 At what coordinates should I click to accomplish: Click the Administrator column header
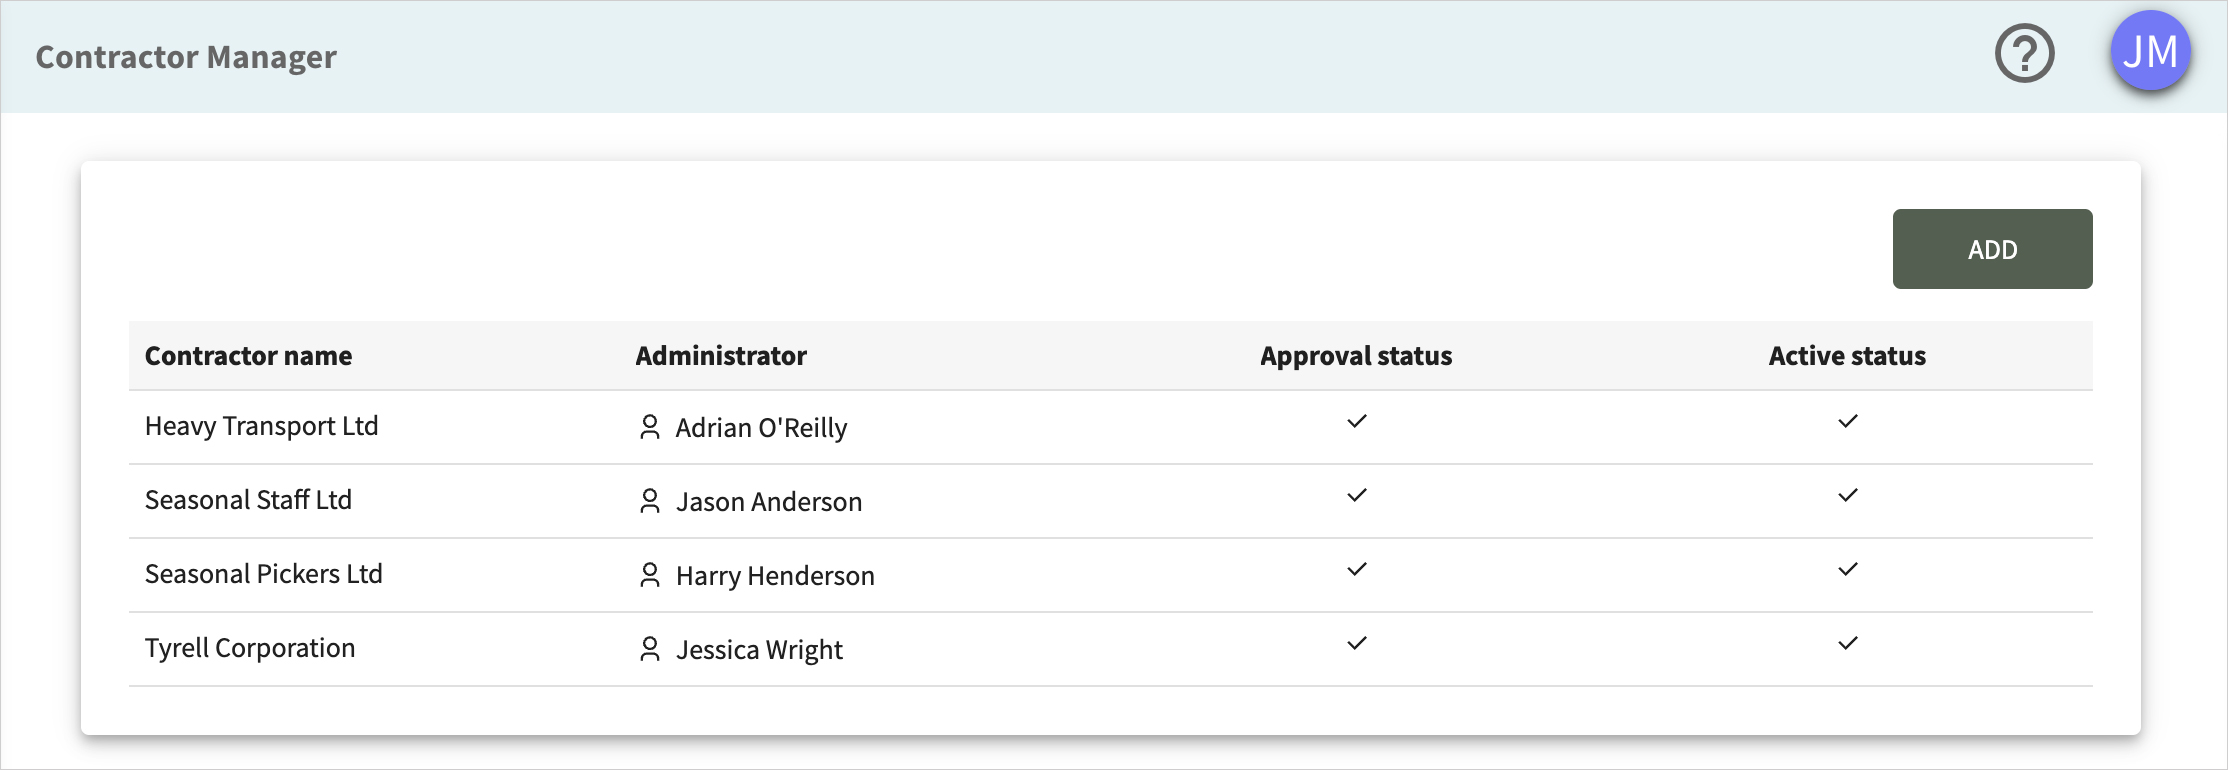[x=721, y=356]
